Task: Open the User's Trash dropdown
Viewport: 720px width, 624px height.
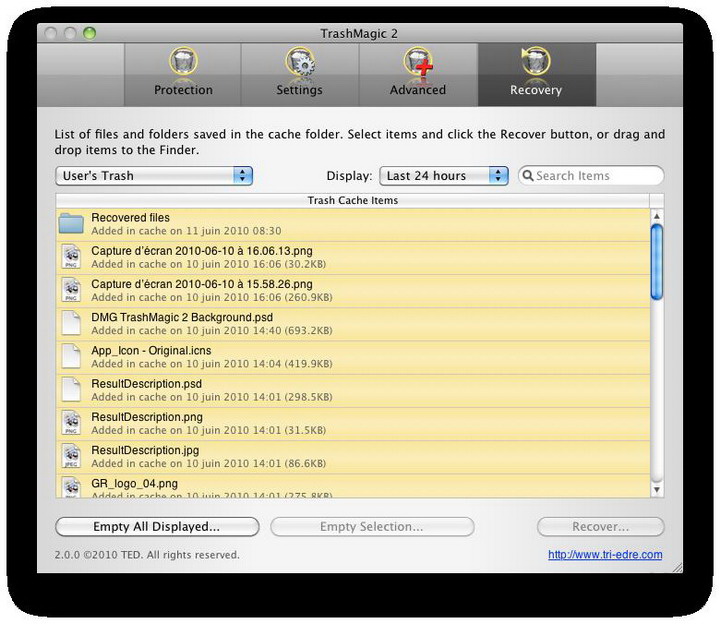Action: coord(154,176)
